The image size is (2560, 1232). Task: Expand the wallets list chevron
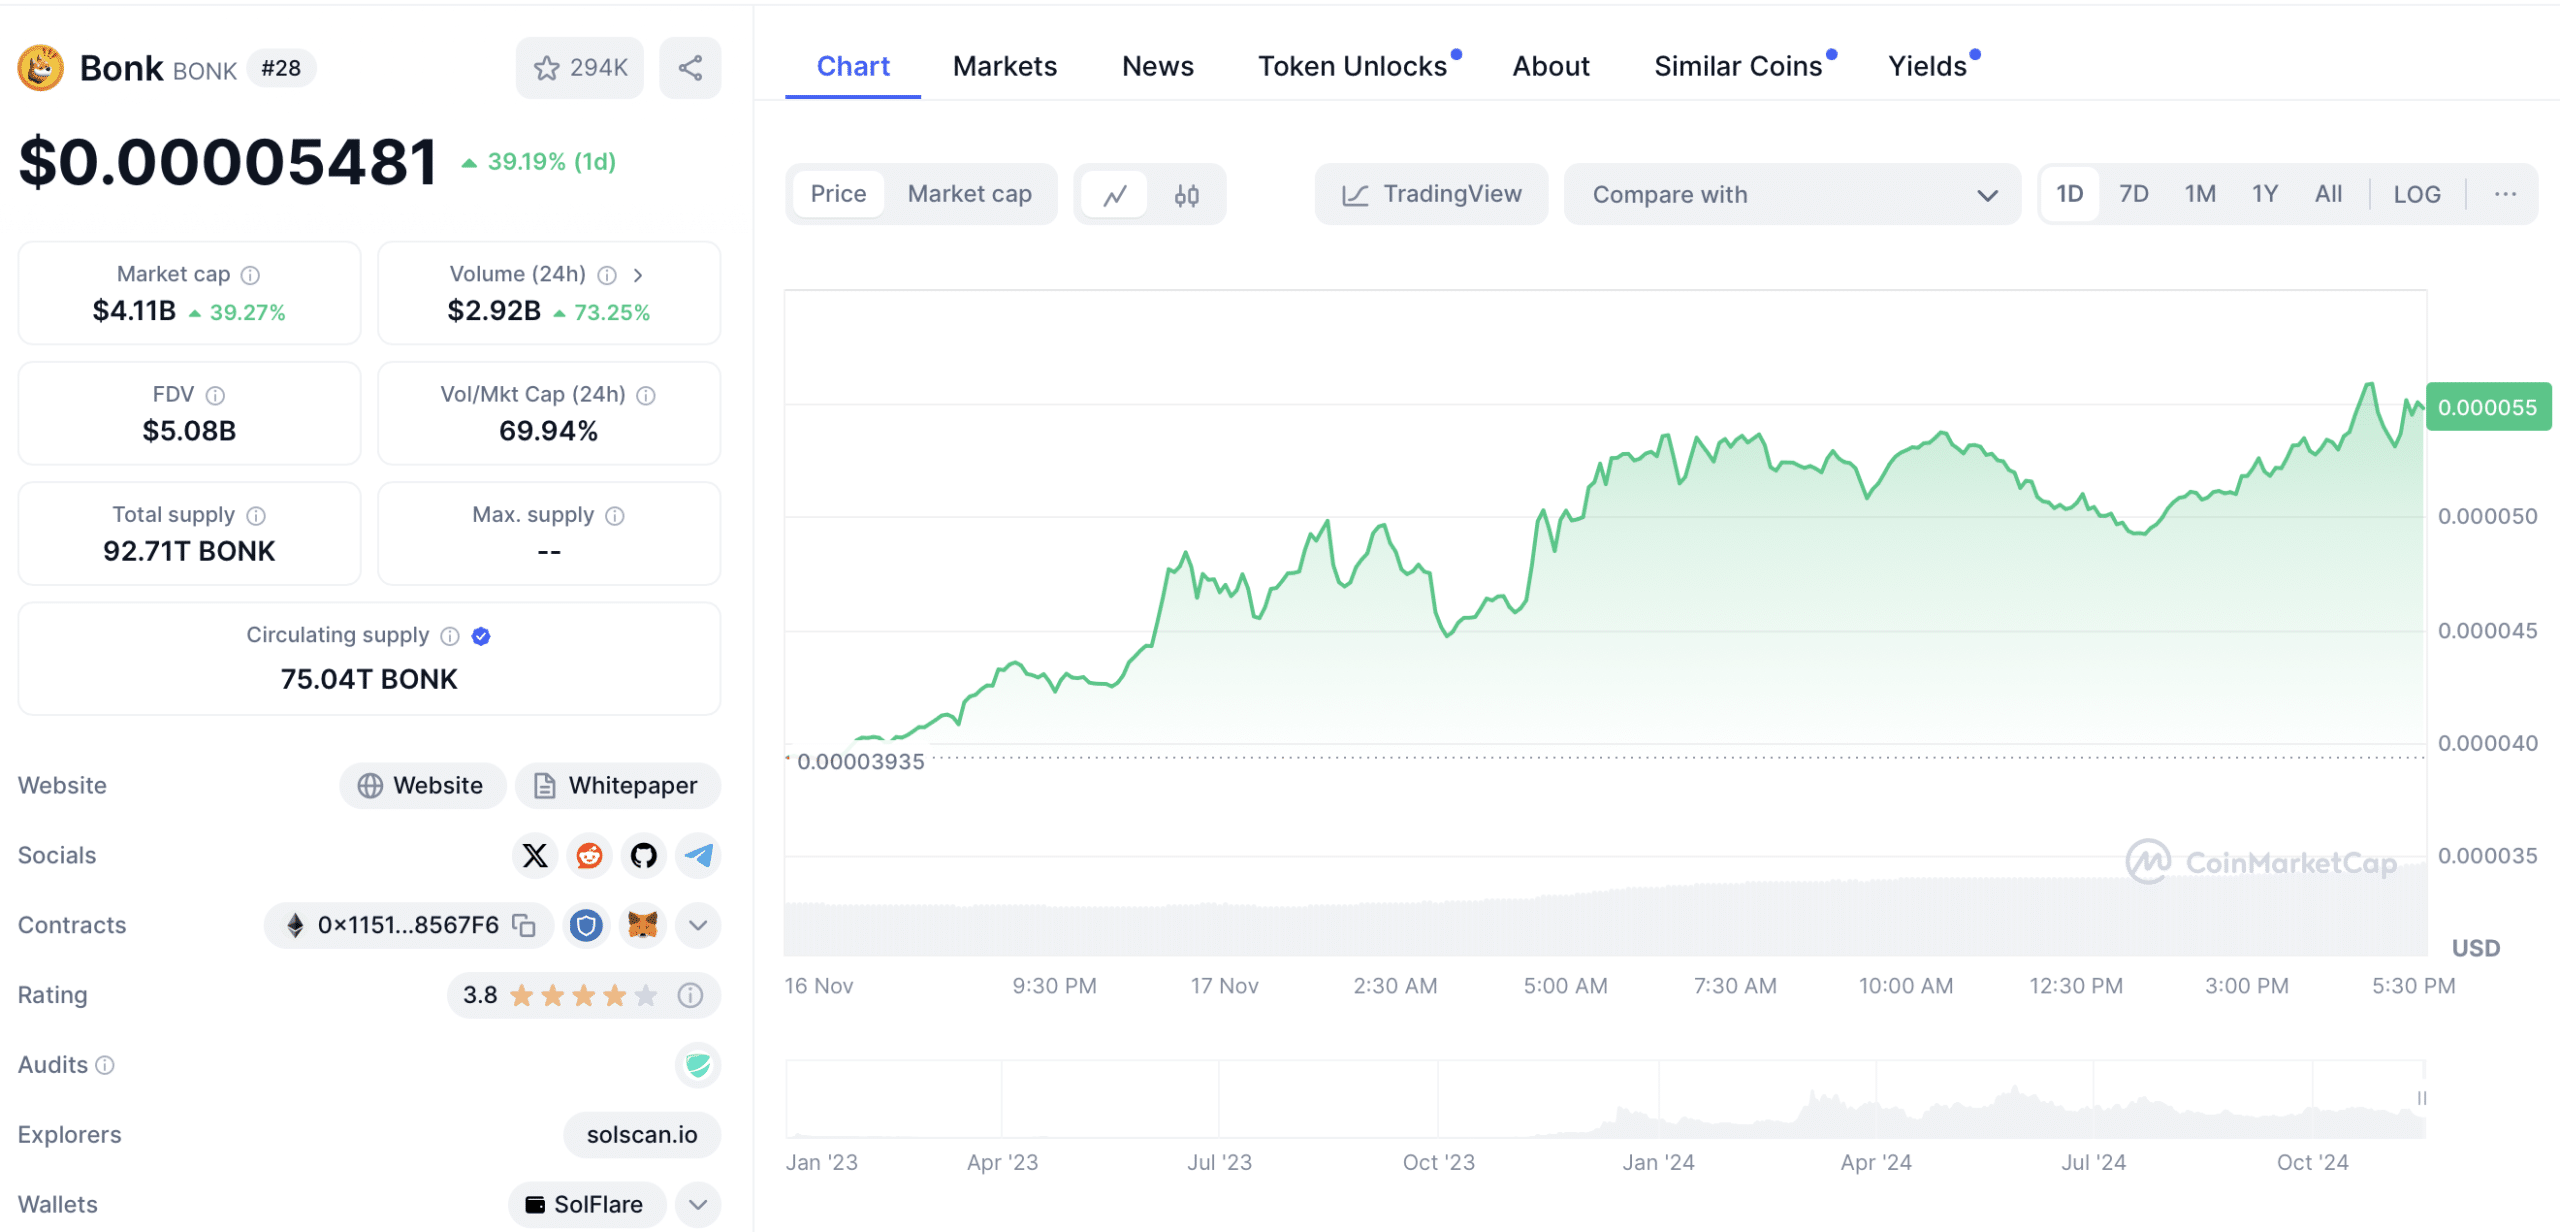(x=698, y=1205)
